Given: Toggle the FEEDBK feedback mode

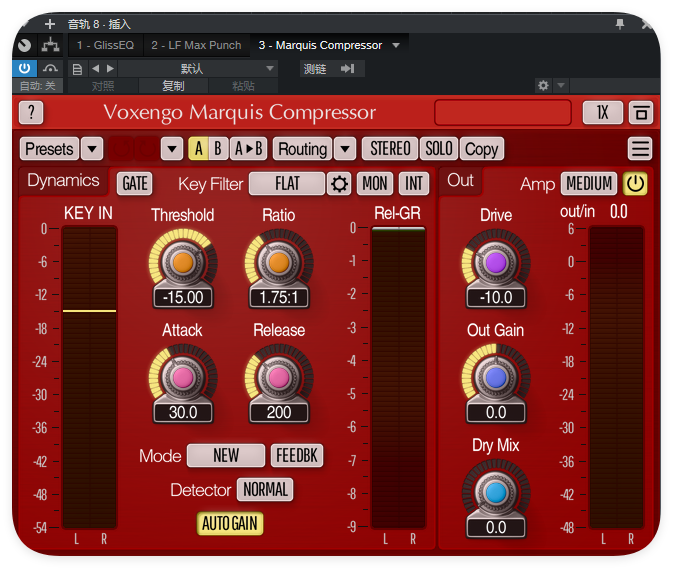Looking at the screenshot, I should 297,456.
